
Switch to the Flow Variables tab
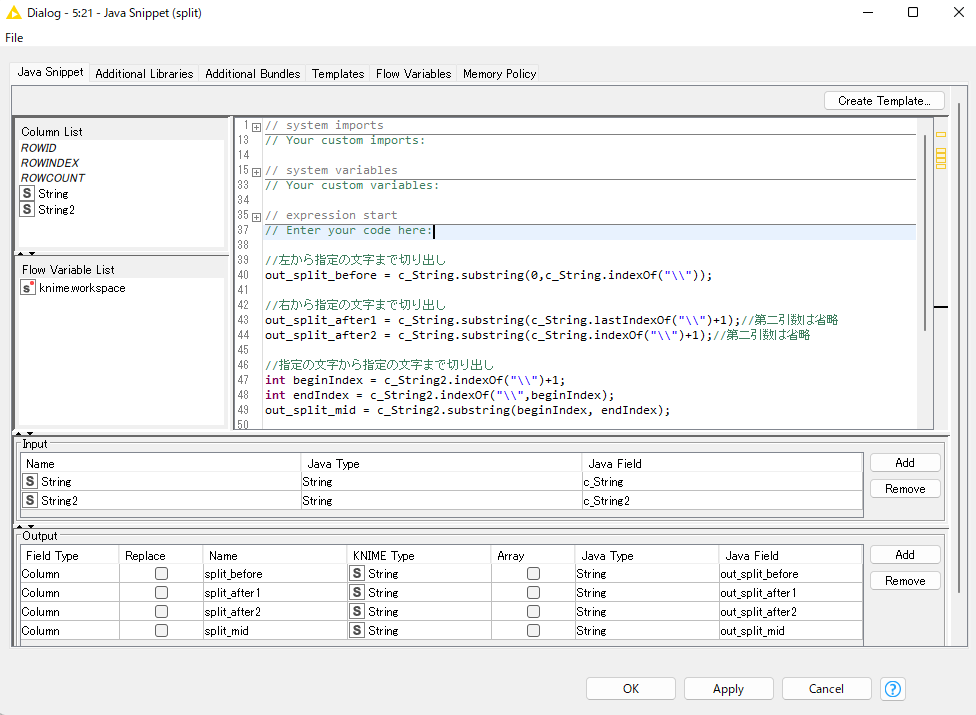click(413, 74)
